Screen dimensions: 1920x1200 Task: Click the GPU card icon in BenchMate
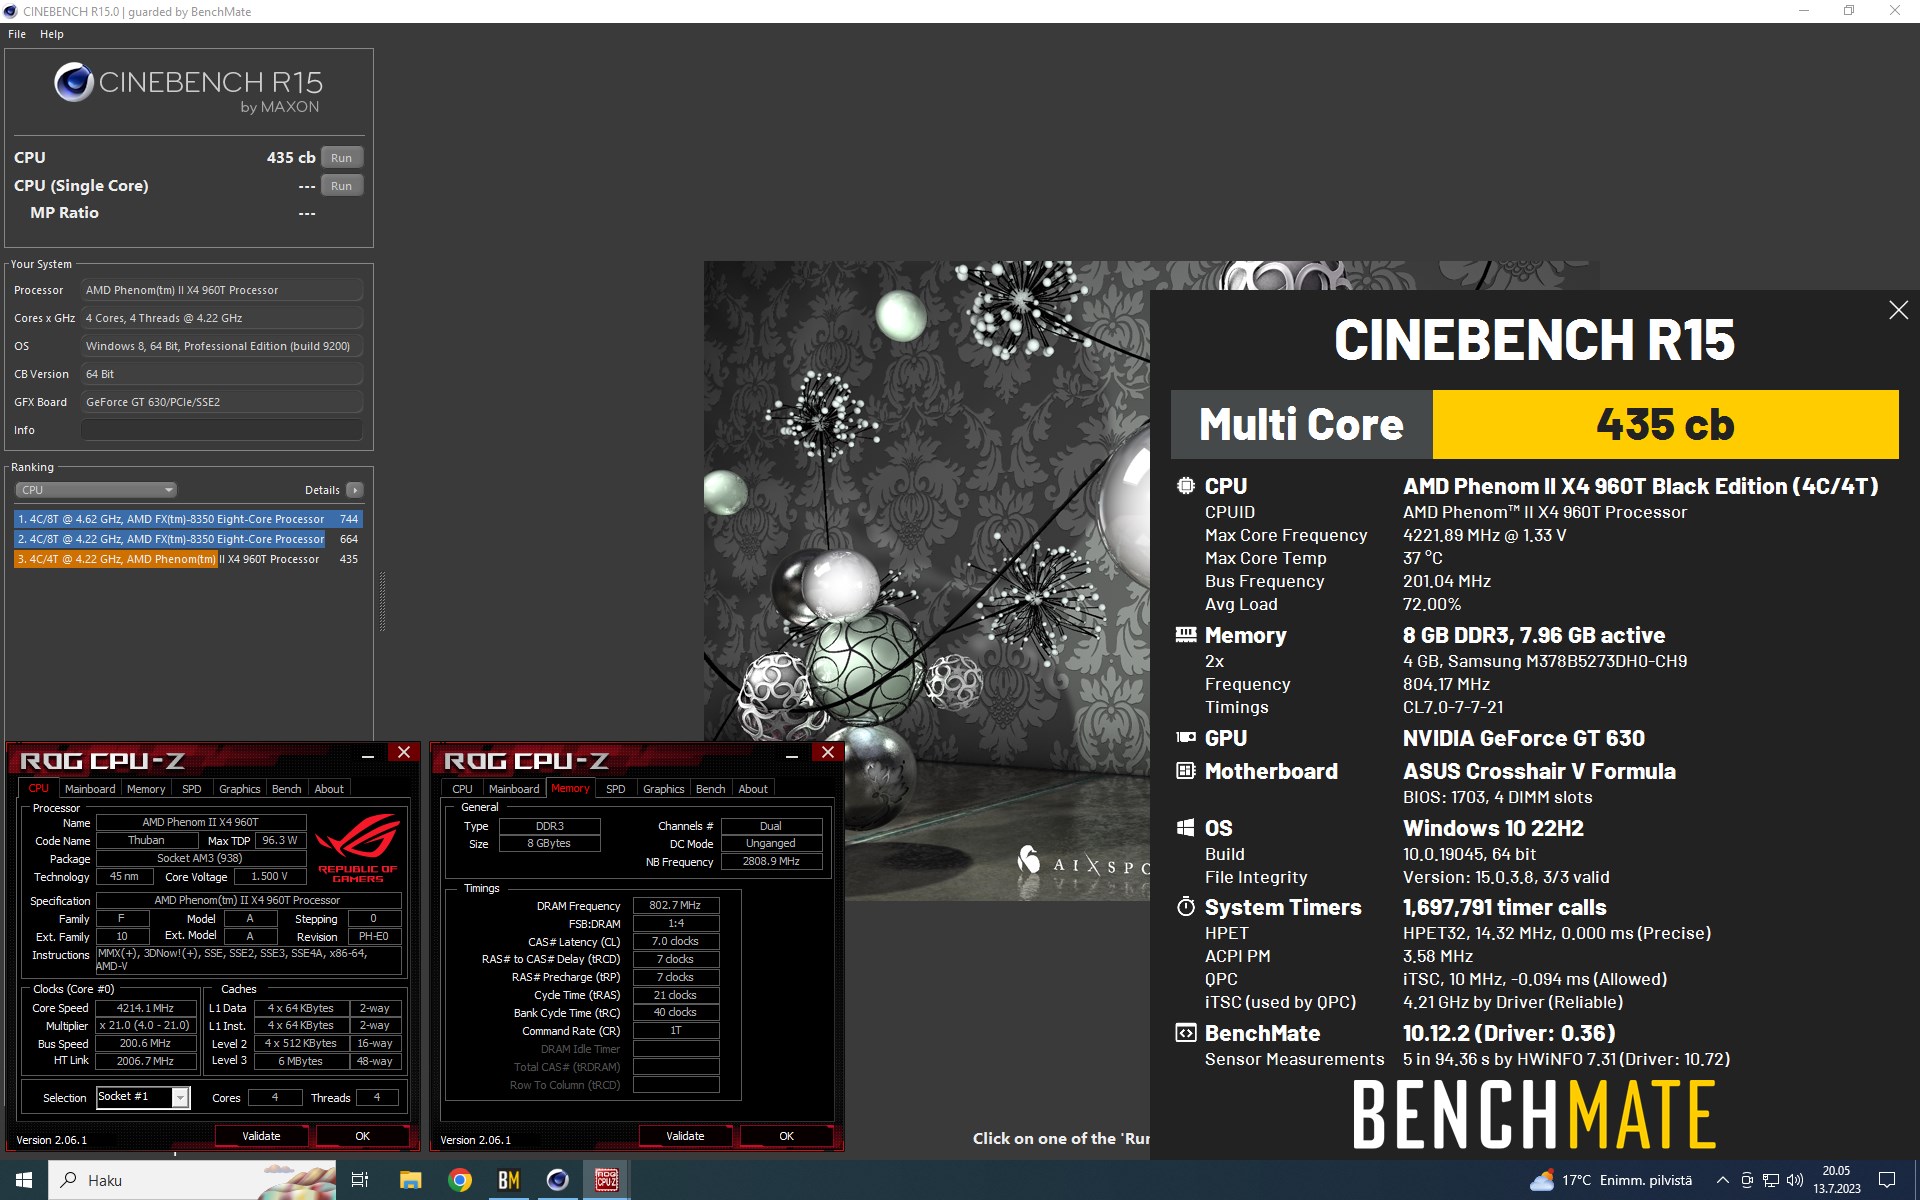click(x=1185, y=738)
